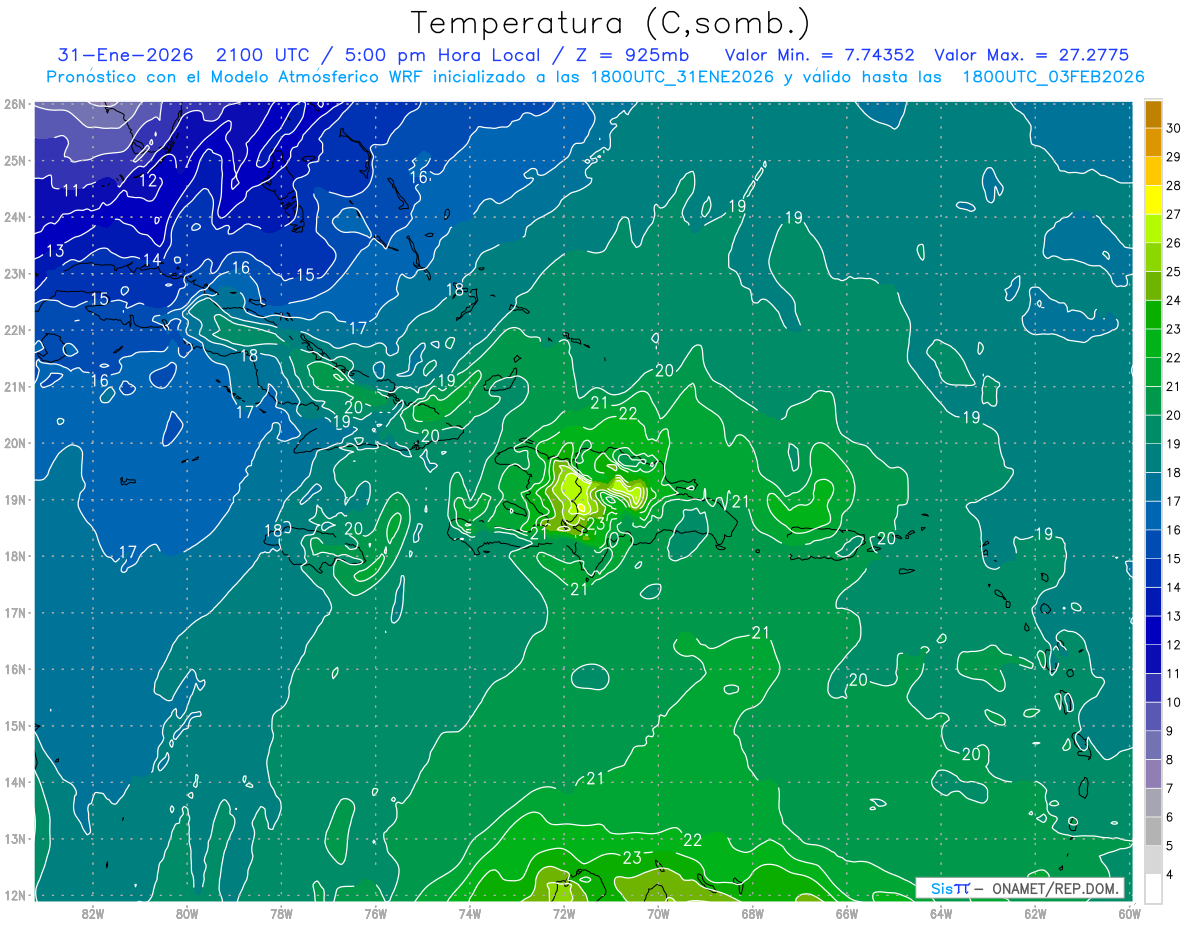1200x927 pixels.
Task: Click longitude axis label "68W"
Action: tap(753, 913)
